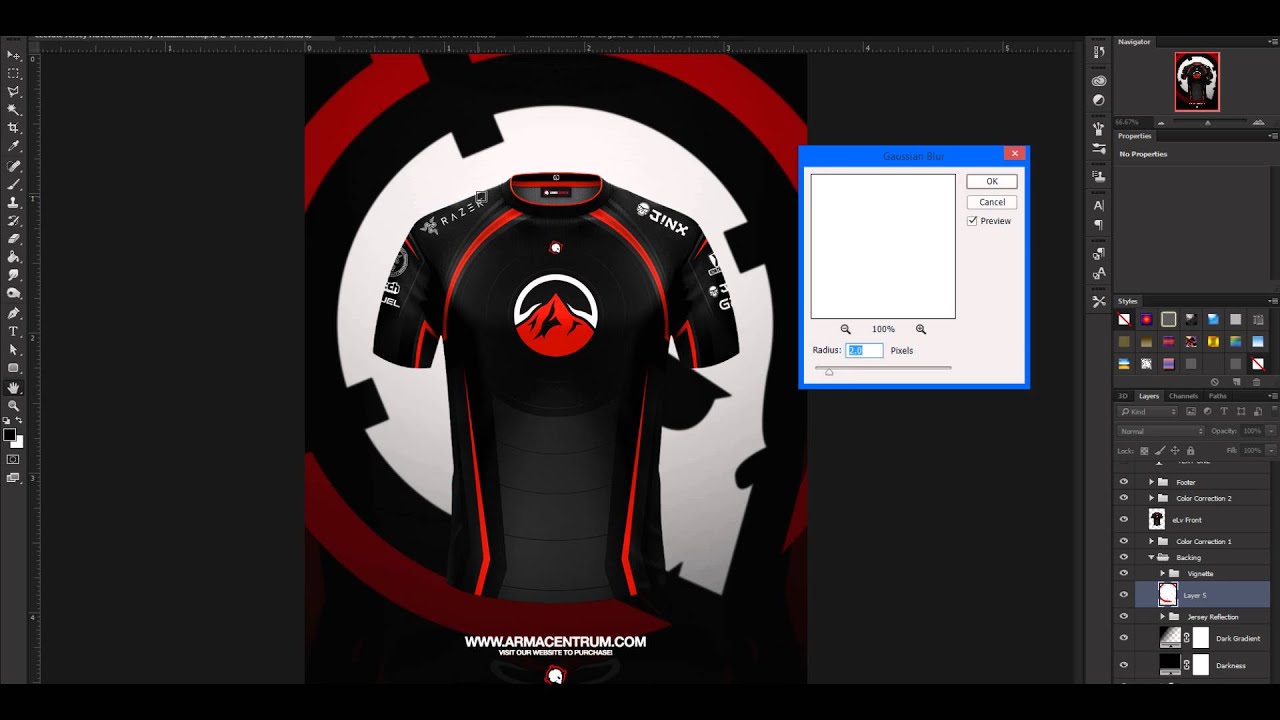This screenshot has width=1280, height=720.
Task: Select the Eyedropper tool
Action: (13, 147)
